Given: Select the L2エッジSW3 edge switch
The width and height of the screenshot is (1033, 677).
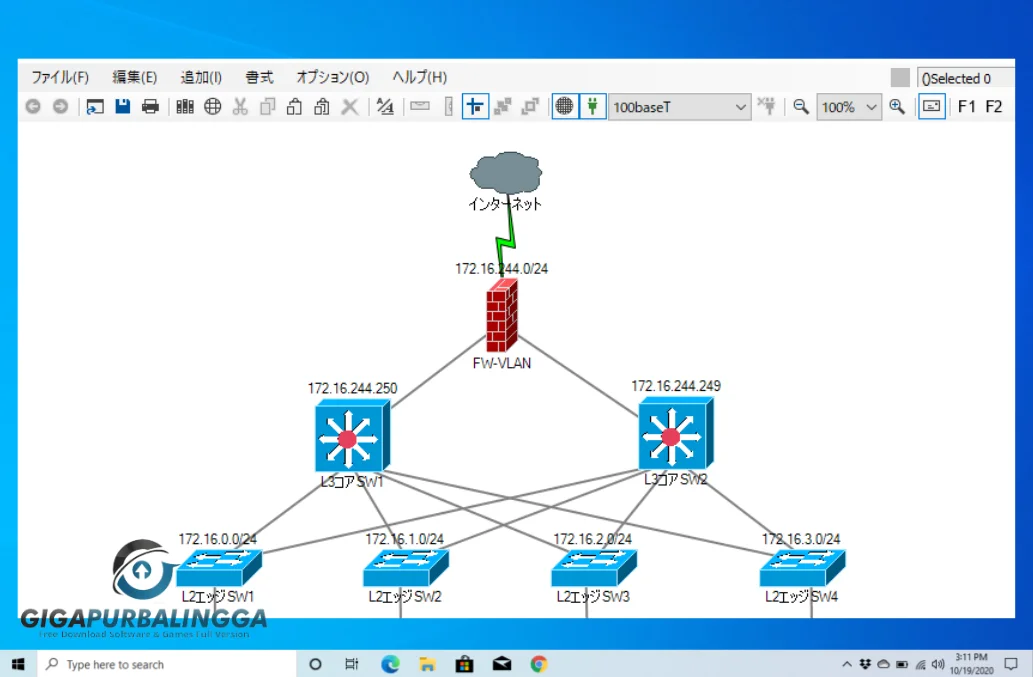Looking at the screenshot, I should point(594,568).
